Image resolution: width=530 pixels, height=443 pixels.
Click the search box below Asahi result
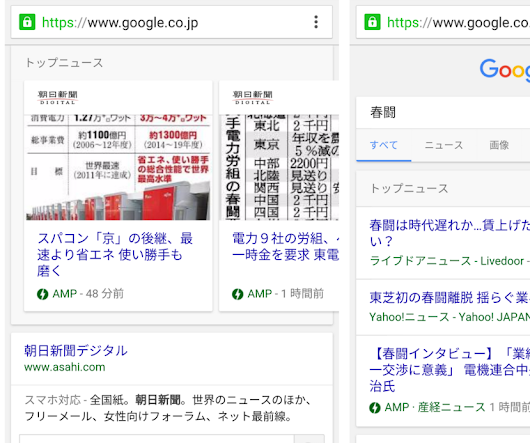157,439
